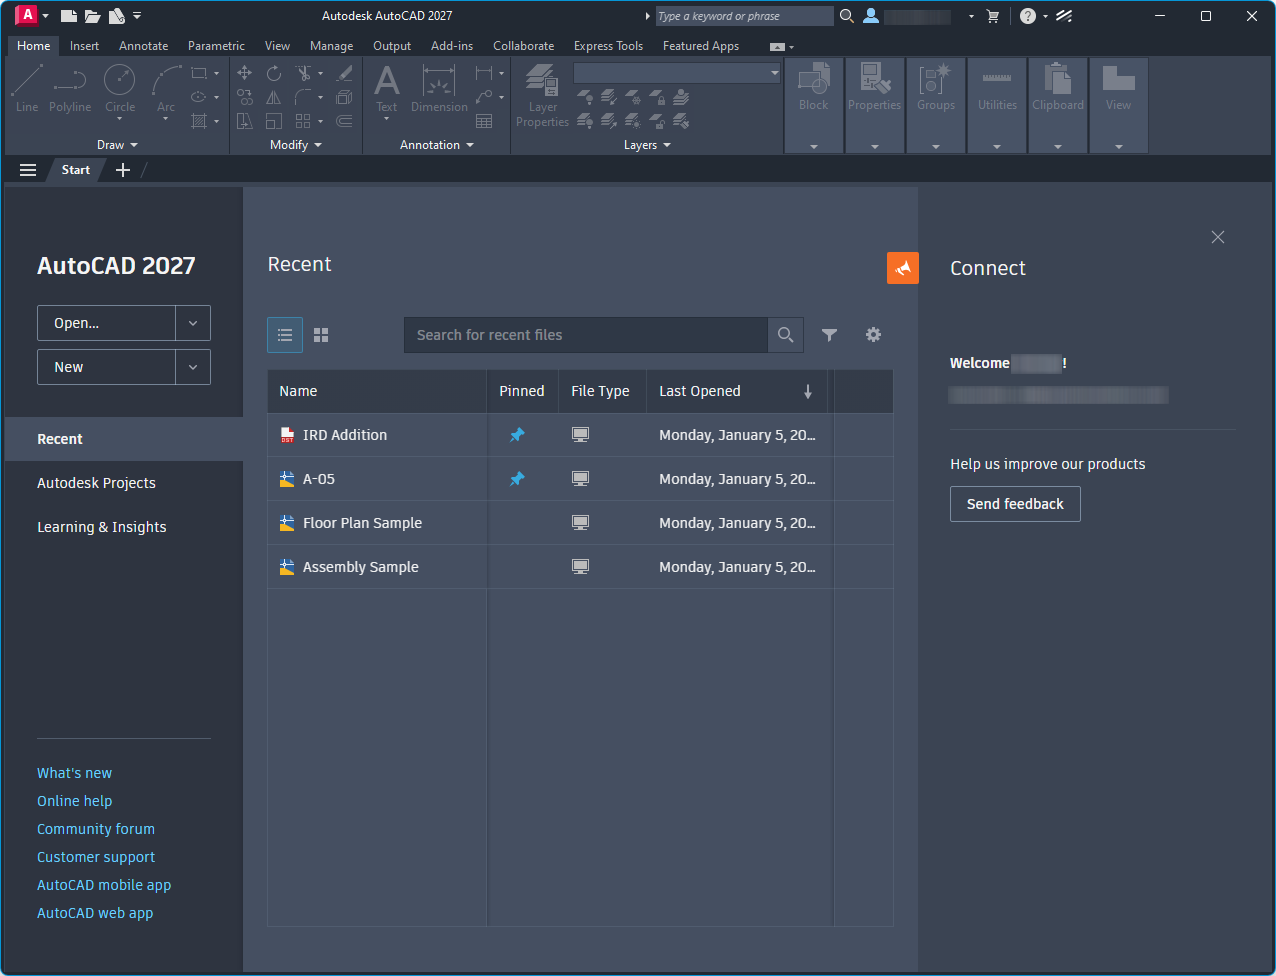Viewport: 1276px width, 976px height.
Task: Open the Express Tools ribbon tab
Action: 608,46
